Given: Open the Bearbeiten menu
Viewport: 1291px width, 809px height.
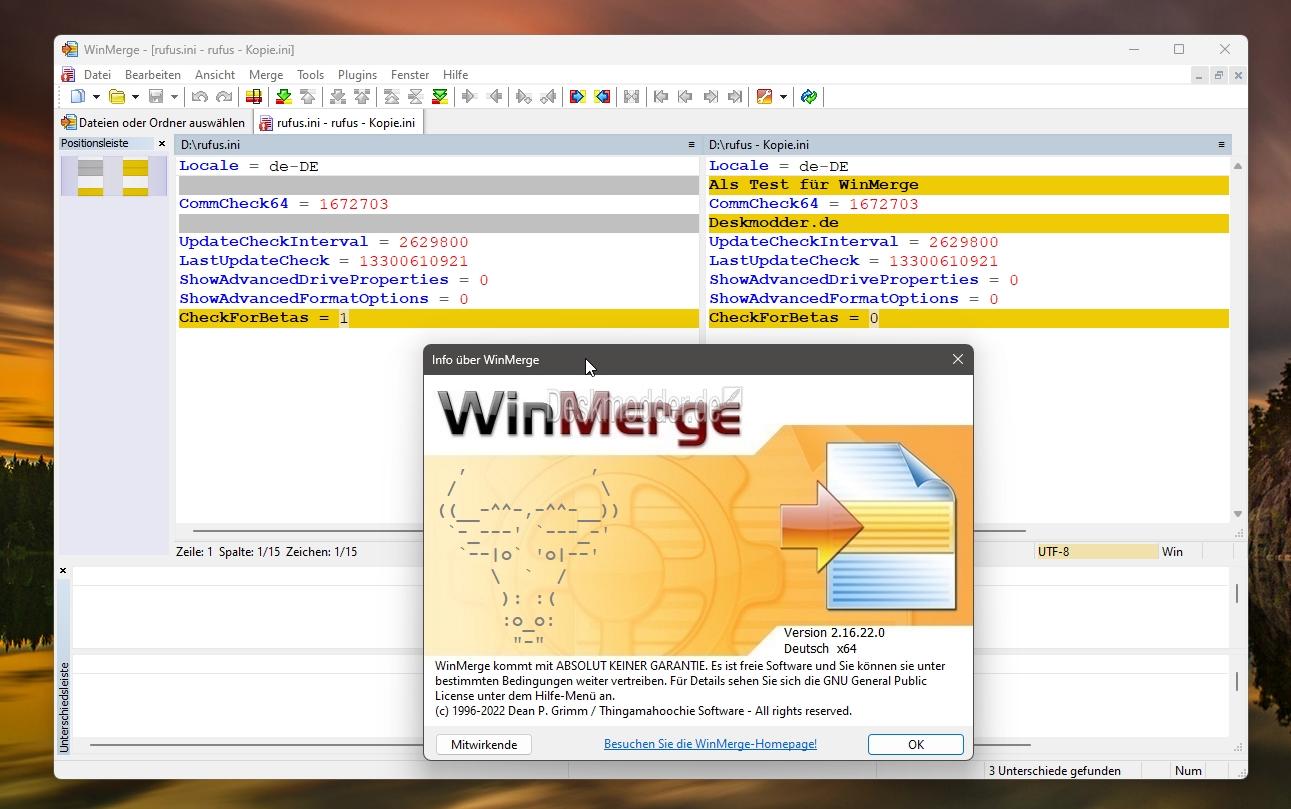Looking at the screenshot, I should tap(153, 75).
